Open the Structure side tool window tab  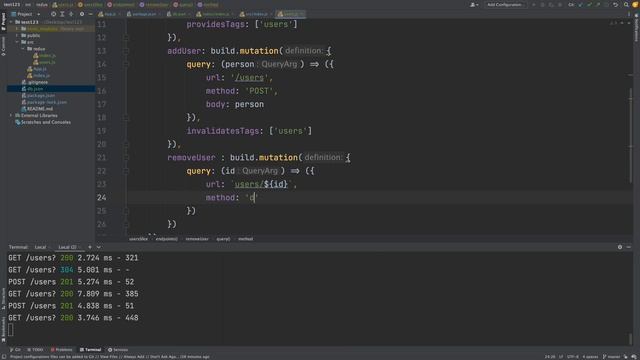click(x=3, y=299)
